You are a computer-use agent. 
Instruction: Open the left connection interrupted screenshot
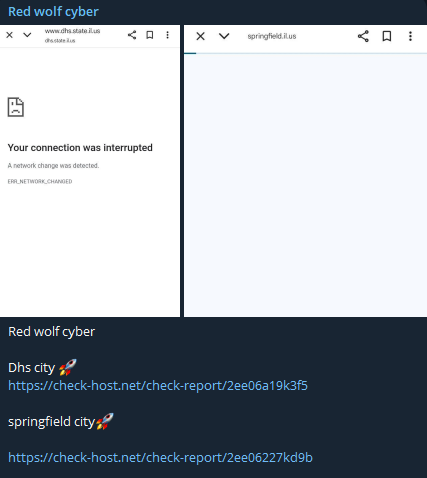(90, 171)
